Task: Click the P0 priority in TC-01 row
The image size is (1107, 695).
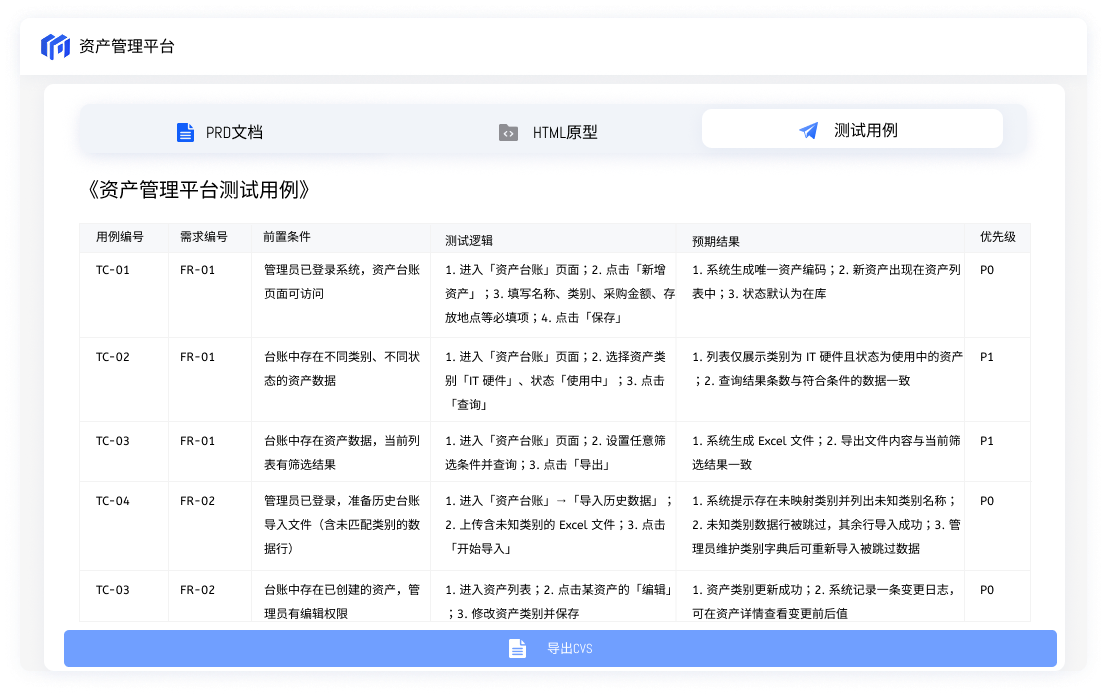Action: pyautogui.click(x=987, y=270)
